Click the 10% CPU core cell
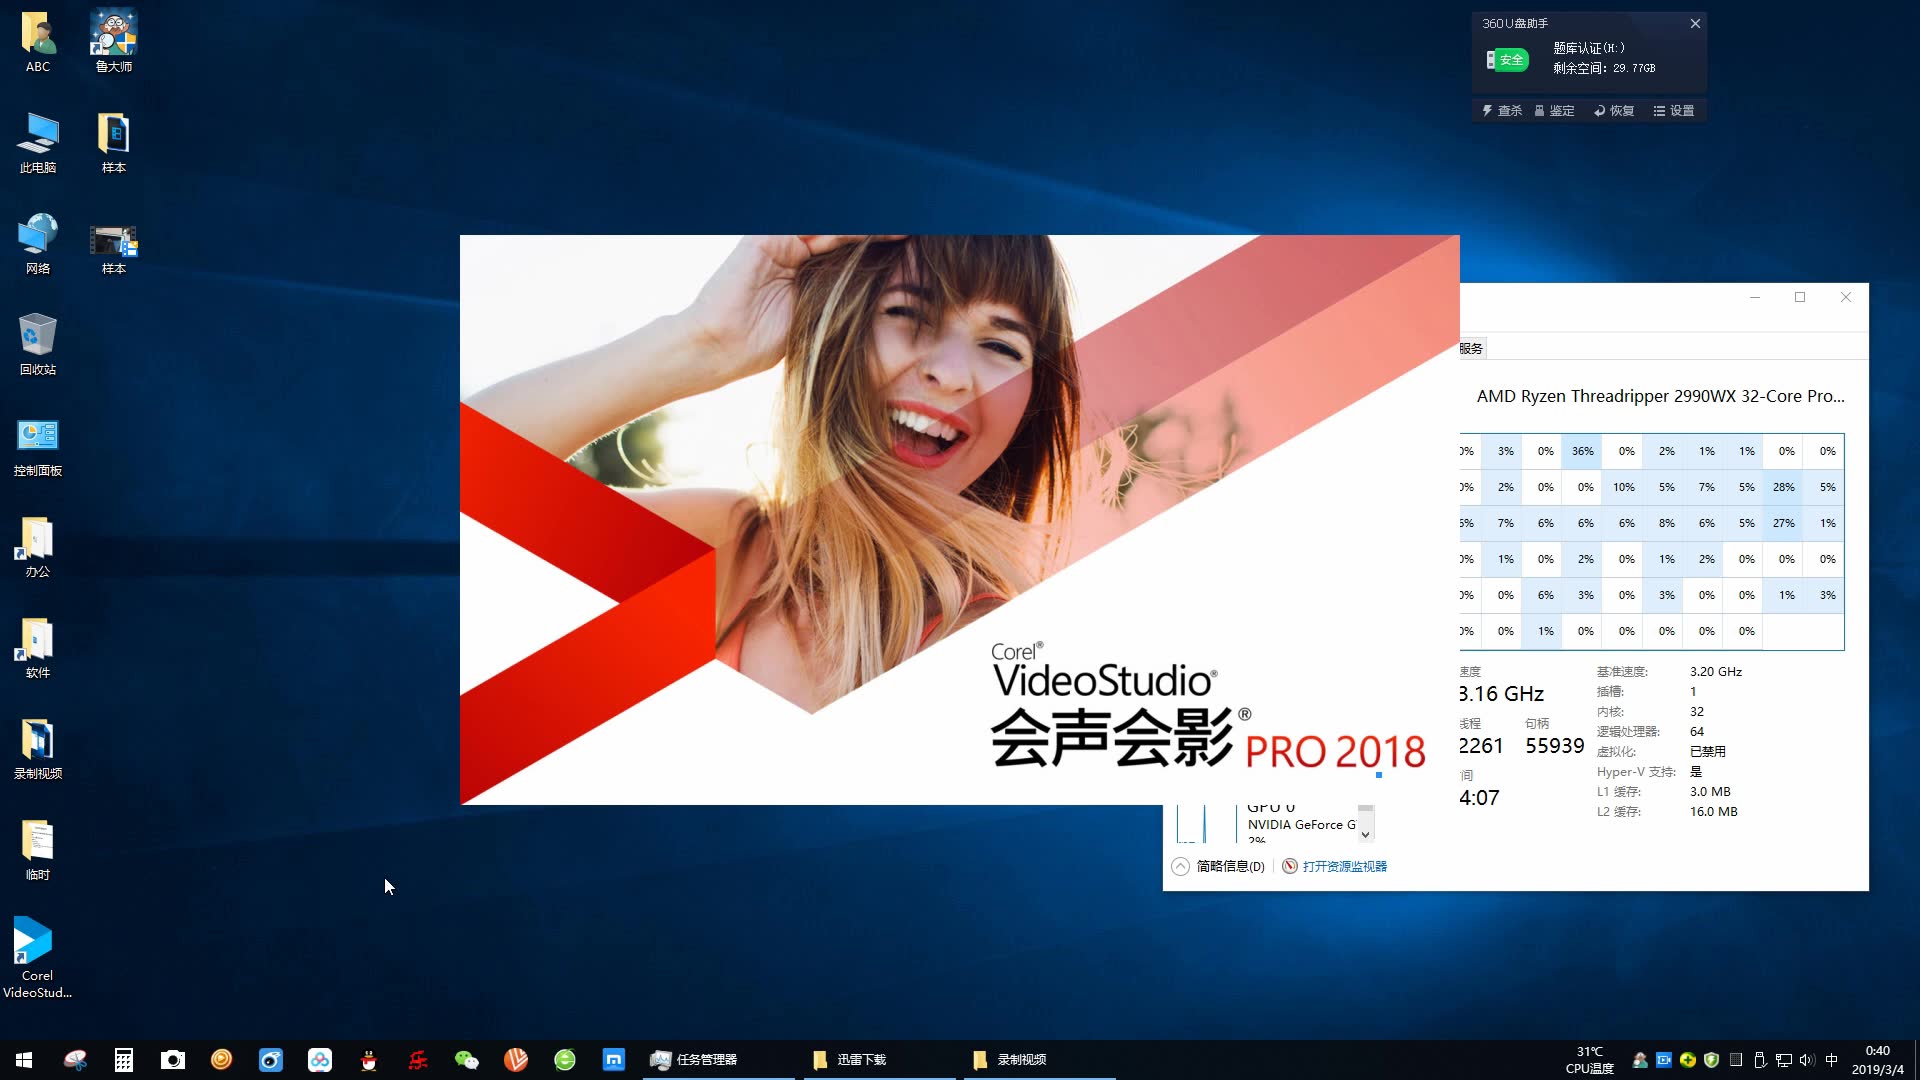This screenshot has width=1920, height=1080. pyautogui.click(x=1624, y=487)
